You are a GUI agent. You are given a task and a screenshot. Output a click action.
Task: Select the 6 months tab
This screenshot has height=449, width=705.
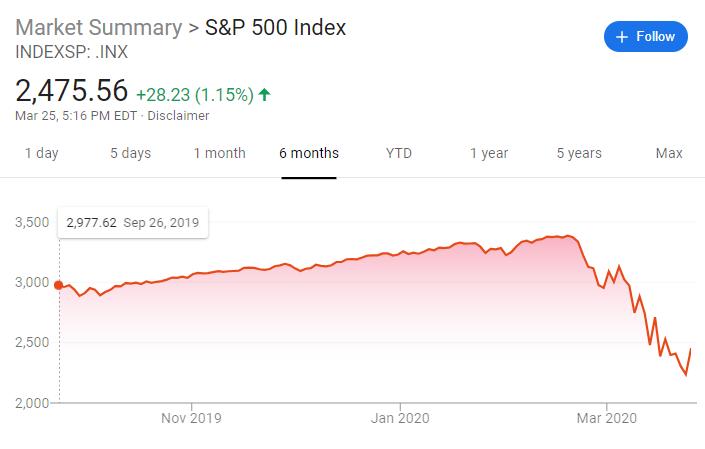(309, 153)
